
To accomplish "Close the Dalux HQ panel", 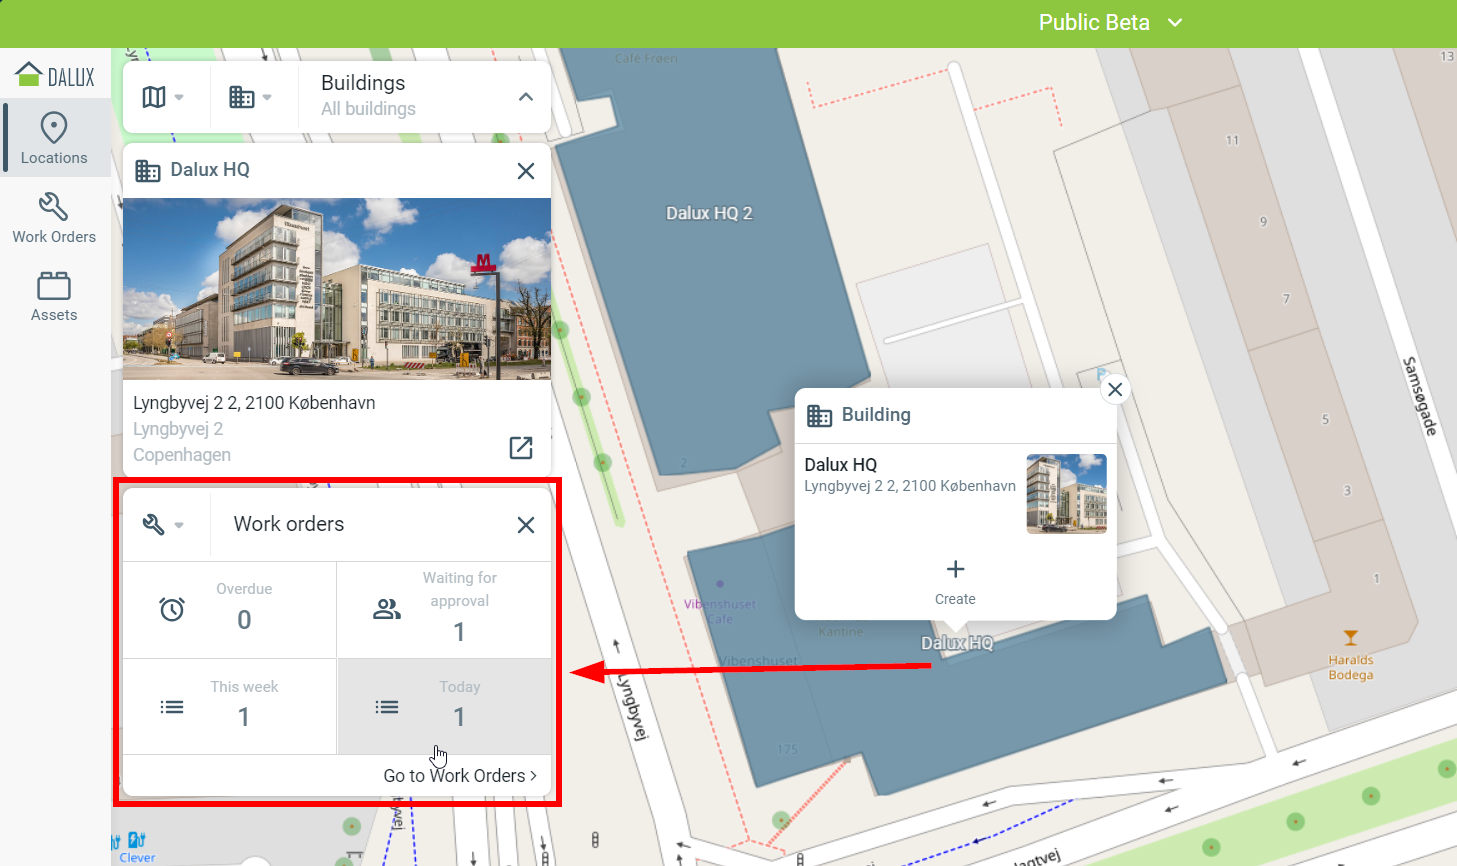I will (x=526, y=171).
